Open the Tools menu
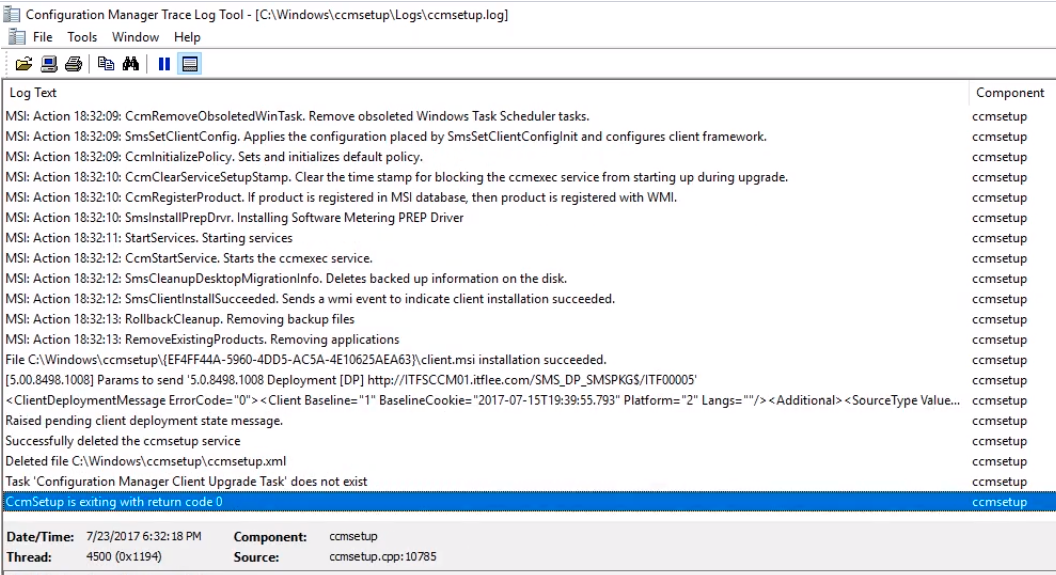The width and height of the screenshot is (1056, 575). point(82,37)
